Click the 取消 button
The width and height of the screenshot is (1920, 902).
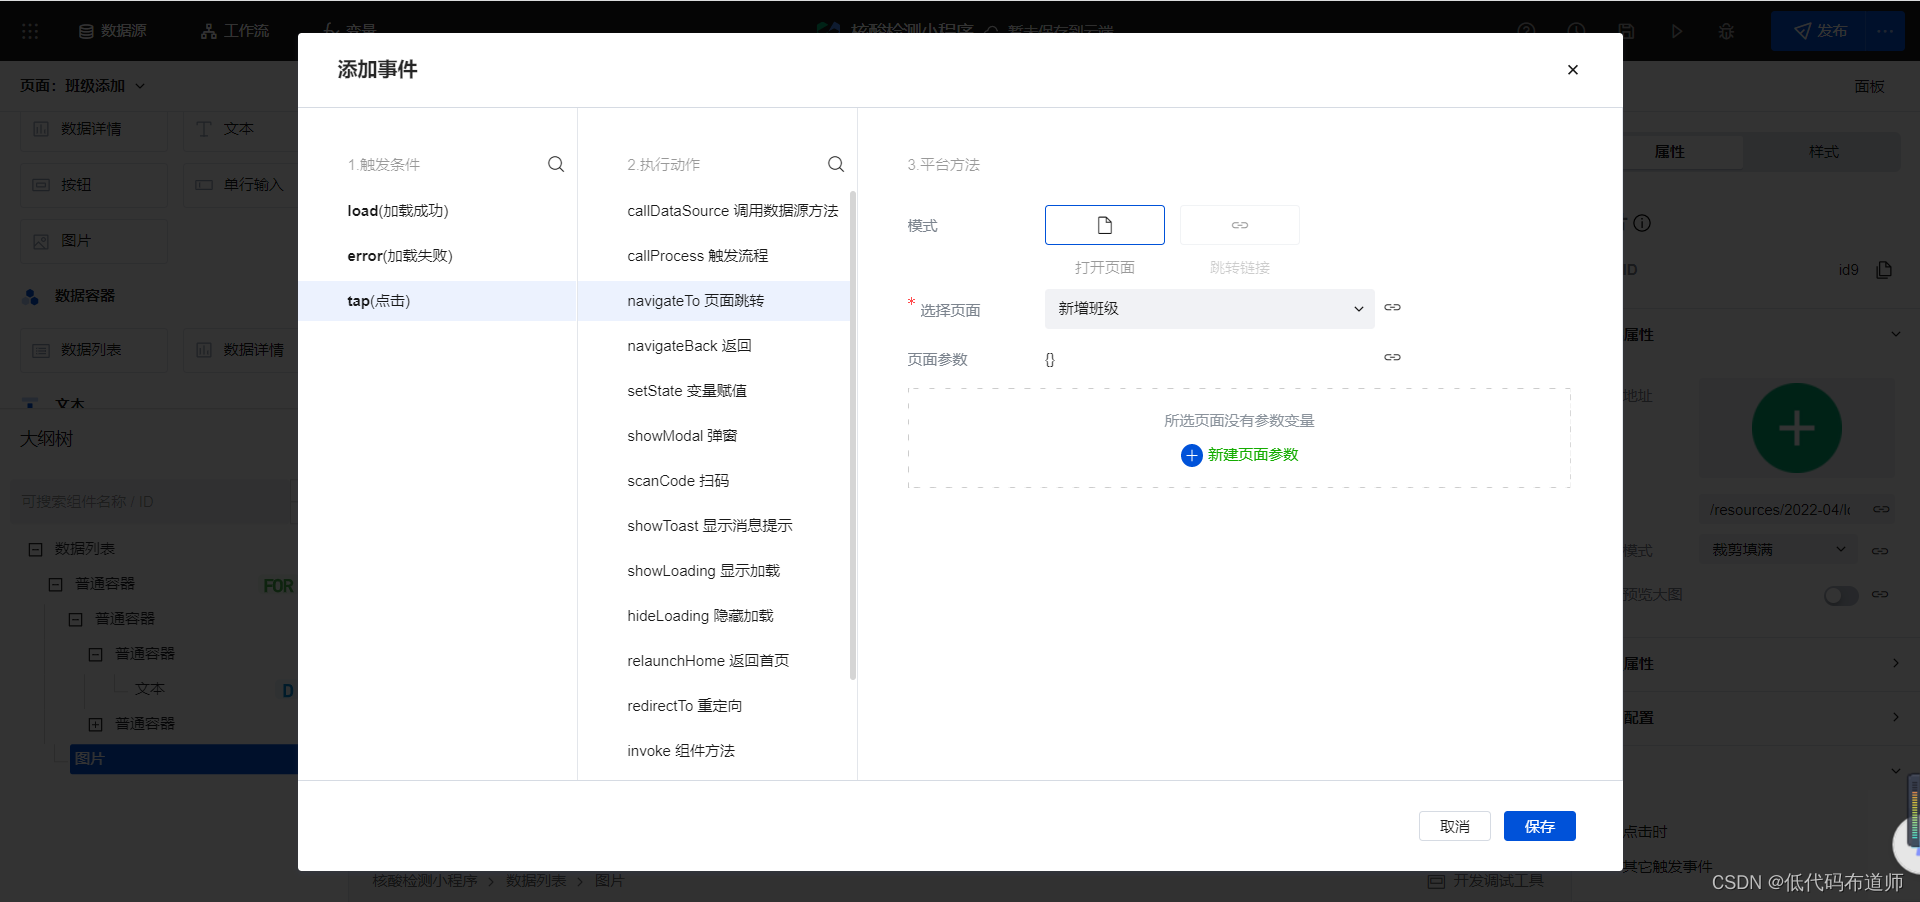click(1455, 826)
